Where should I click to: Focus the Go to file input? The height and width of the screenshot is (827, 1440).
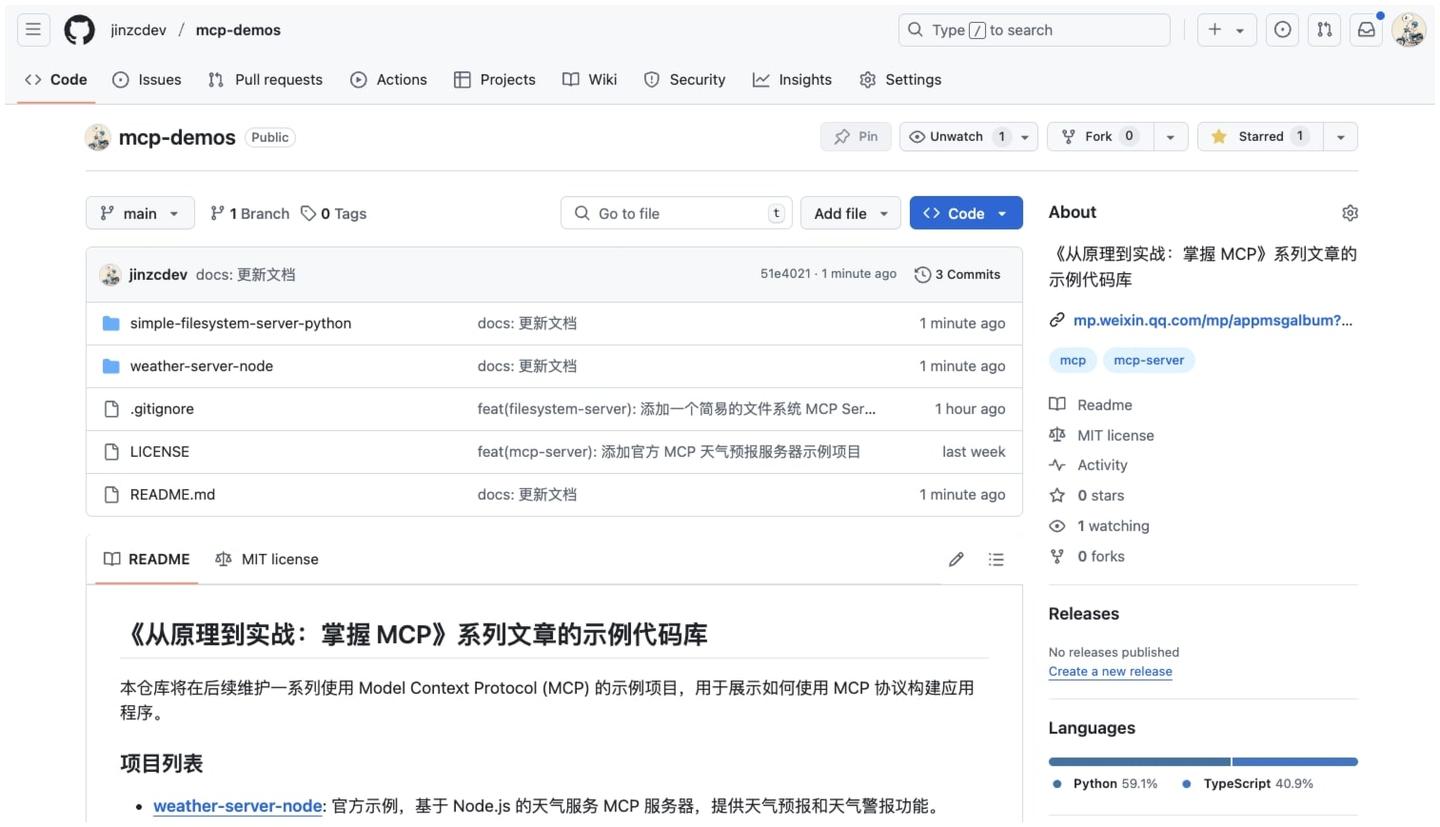(x=676, y=213)
